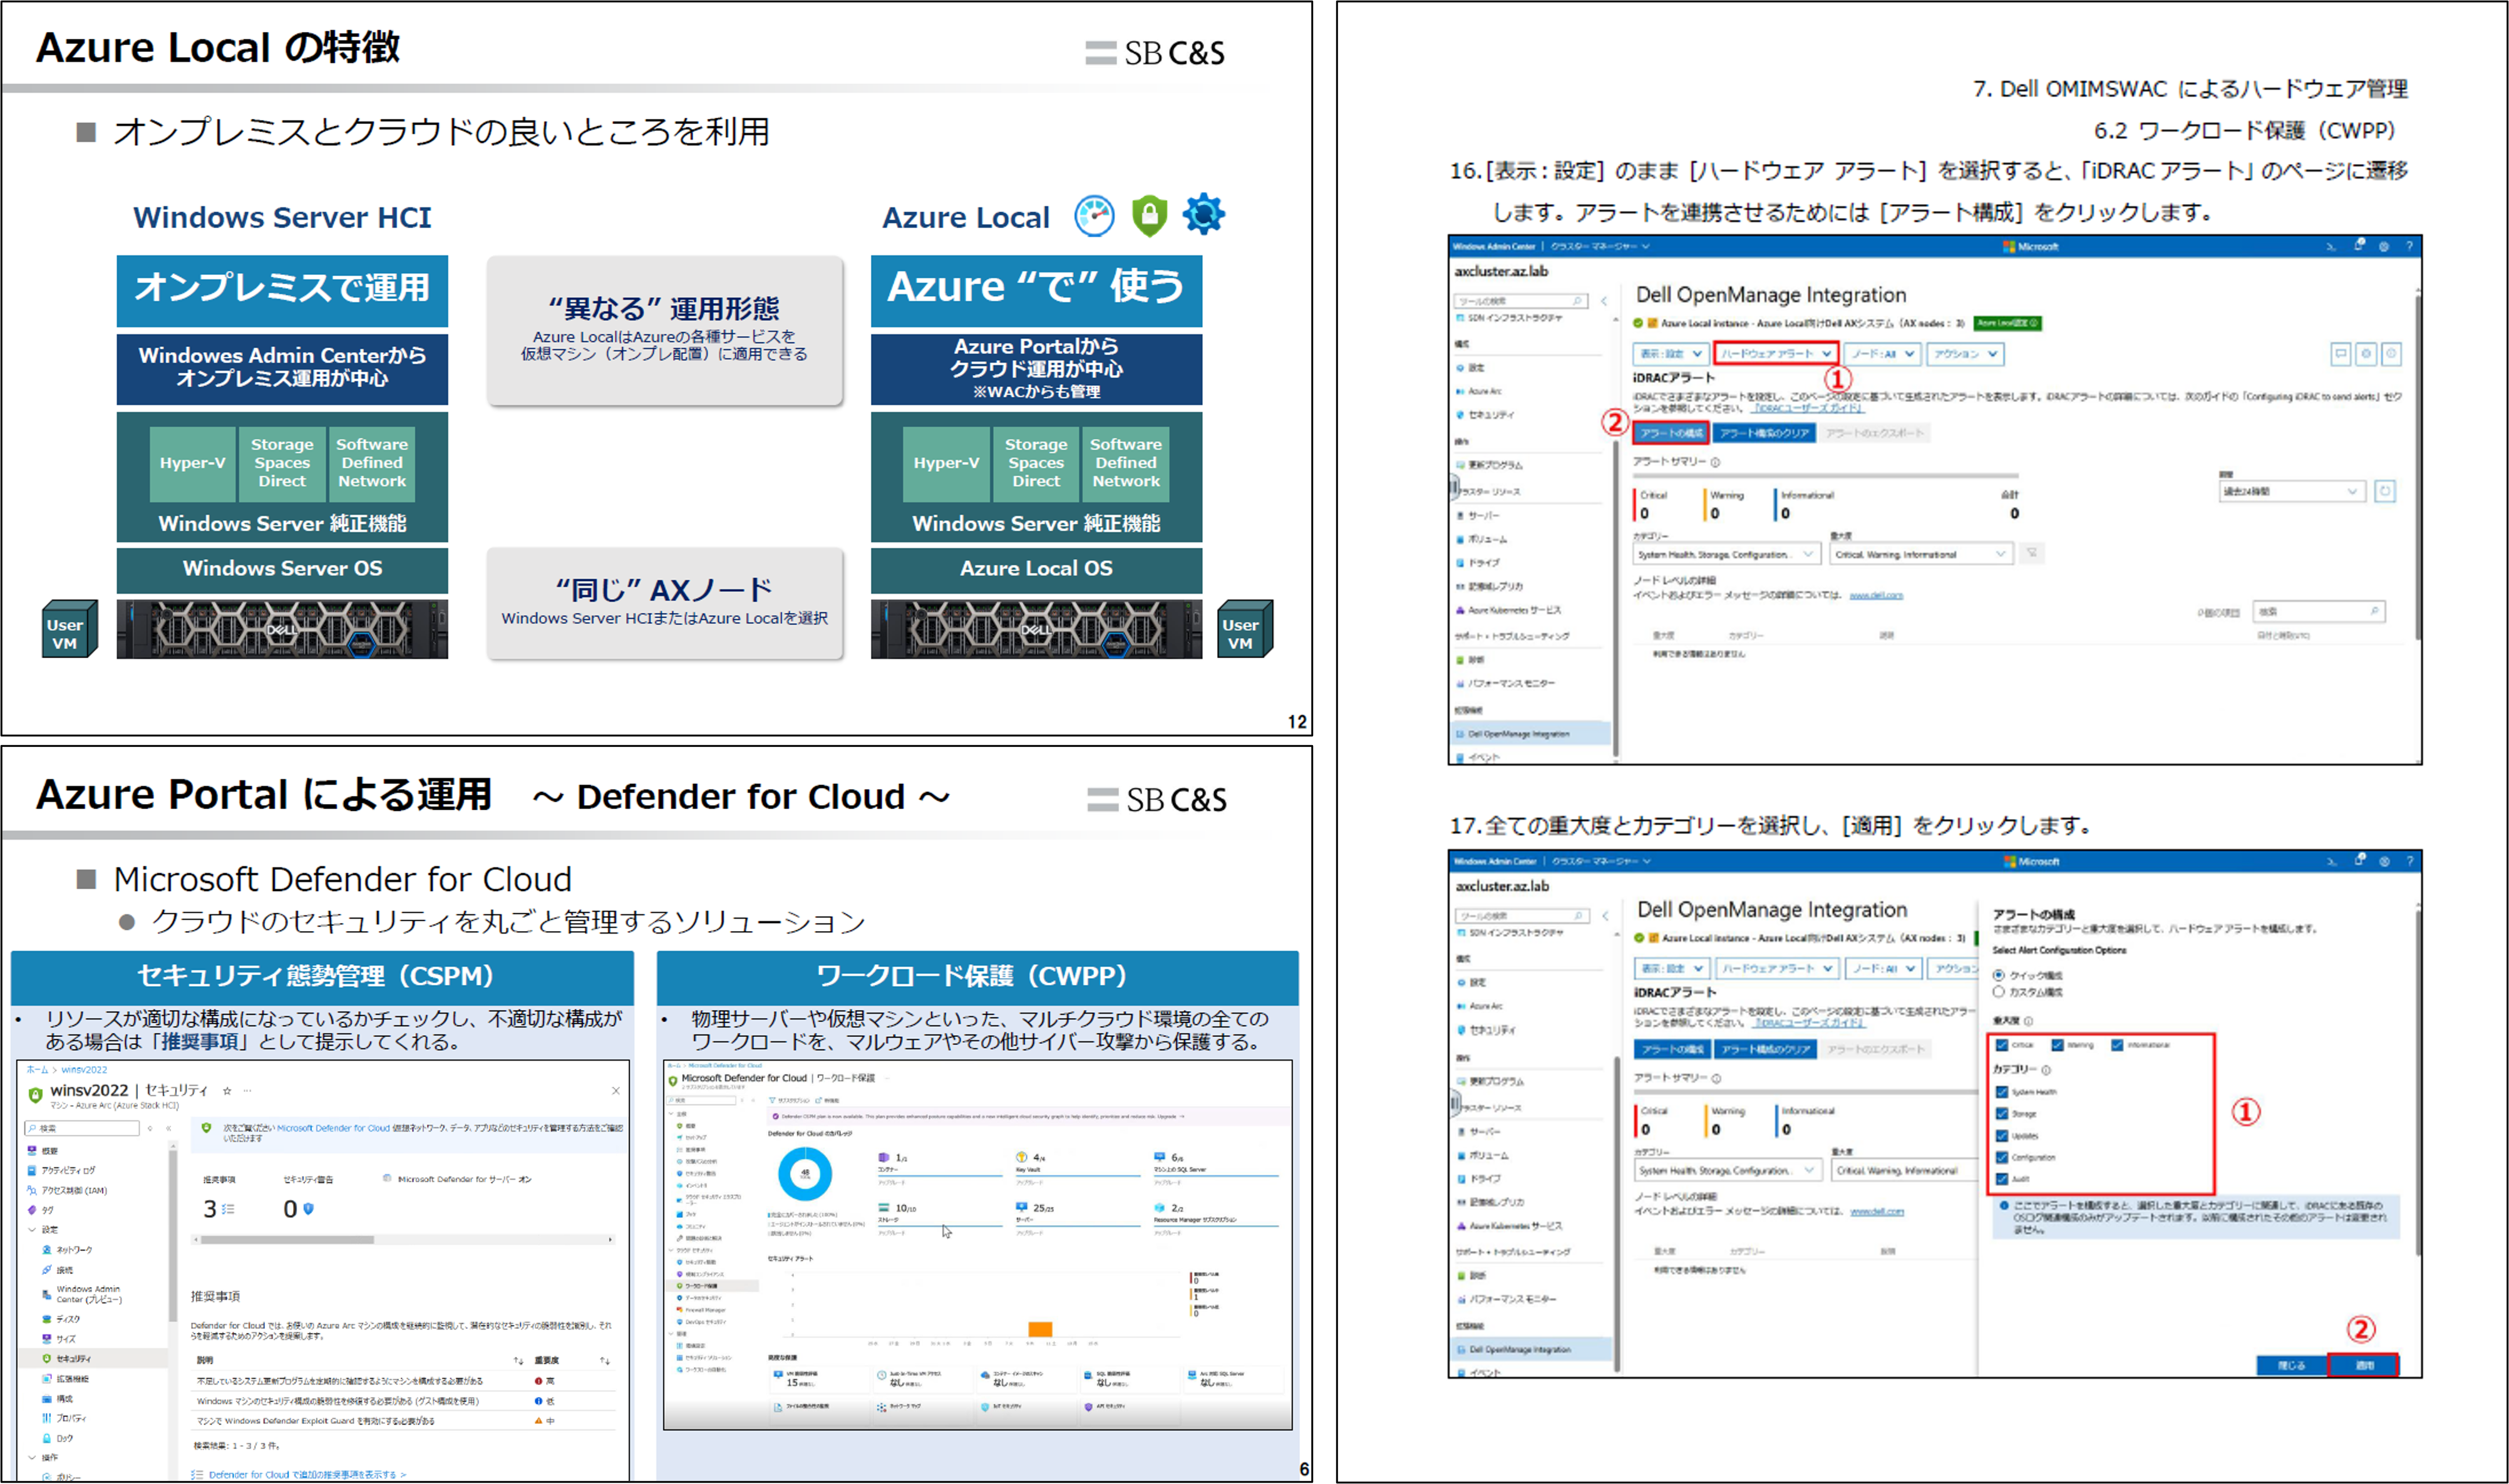
Task: Open the ハードウェア アラート dropdown in step 16 screenshot
Action: pos(1776,353)
